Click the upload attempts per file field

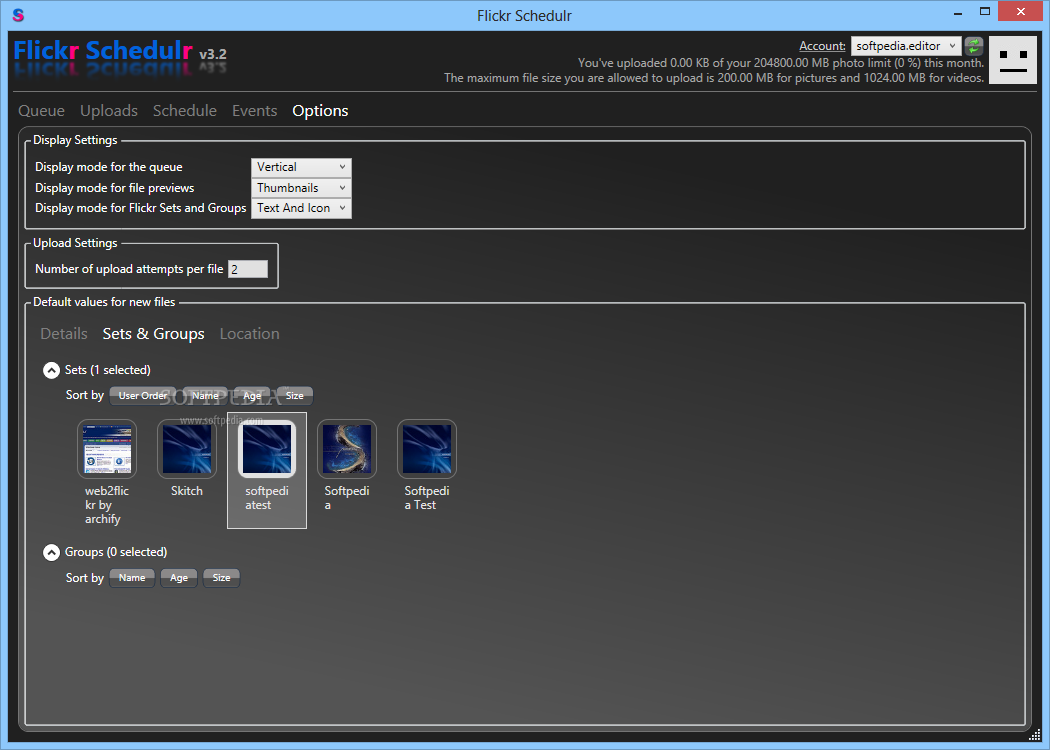(x=248, y=269)
